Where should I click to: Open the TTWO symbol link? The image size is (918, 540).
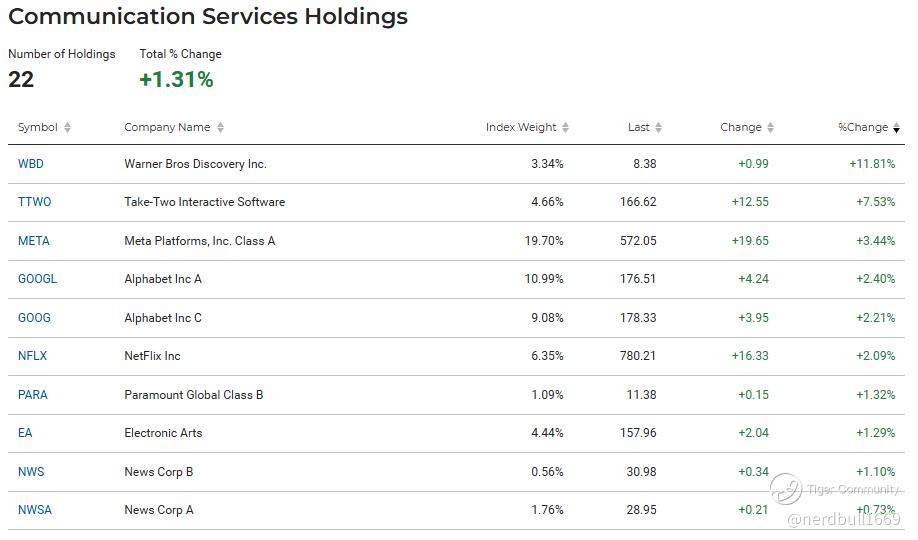[x=35, y=202]
